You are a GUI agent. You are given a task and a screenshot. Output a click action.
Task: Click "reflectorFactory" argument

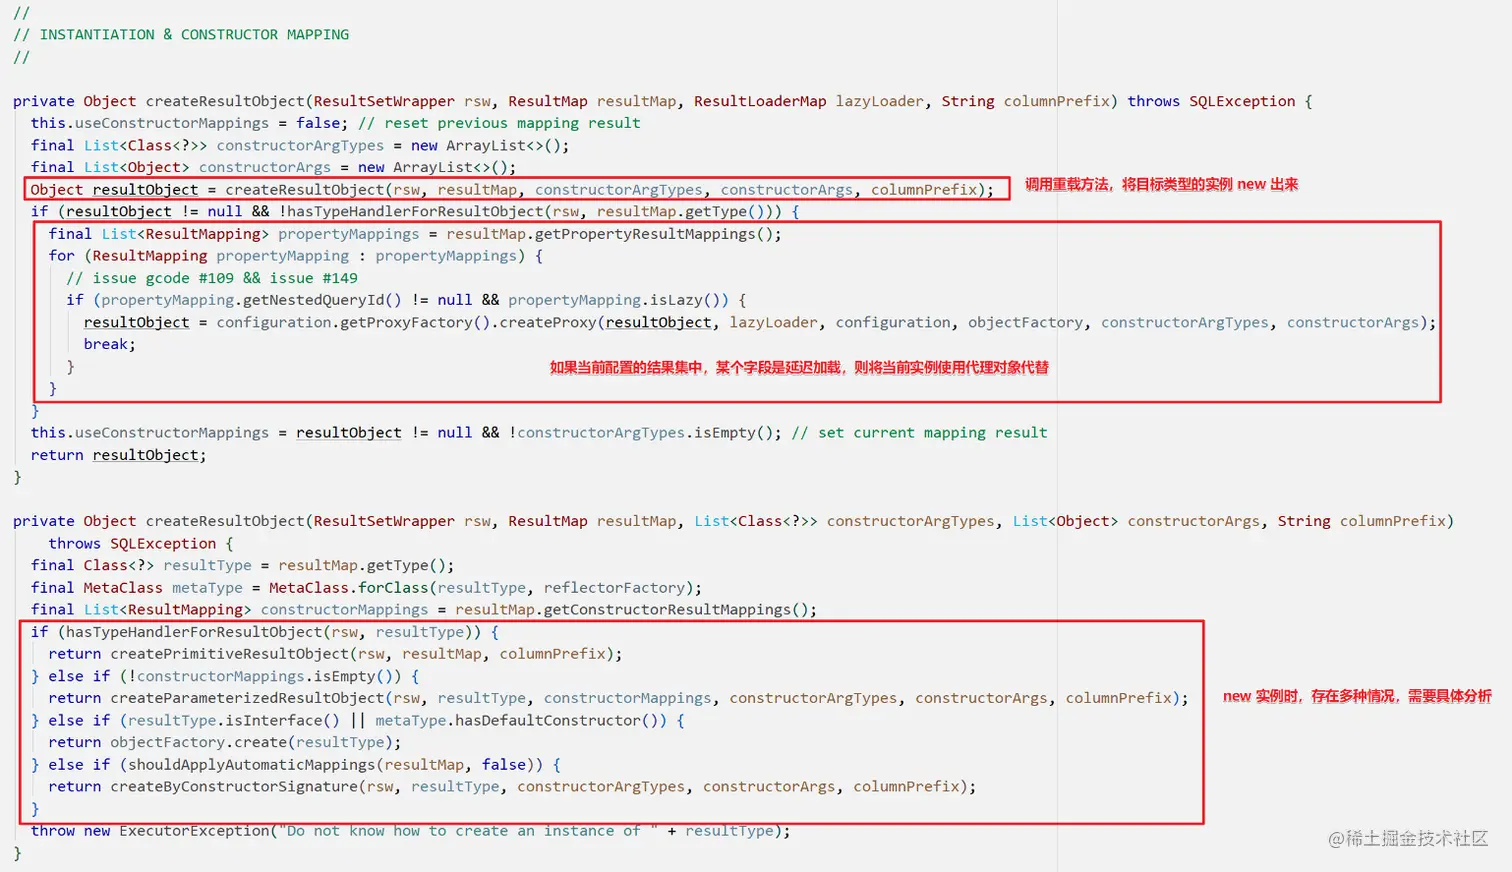[614, 588]
